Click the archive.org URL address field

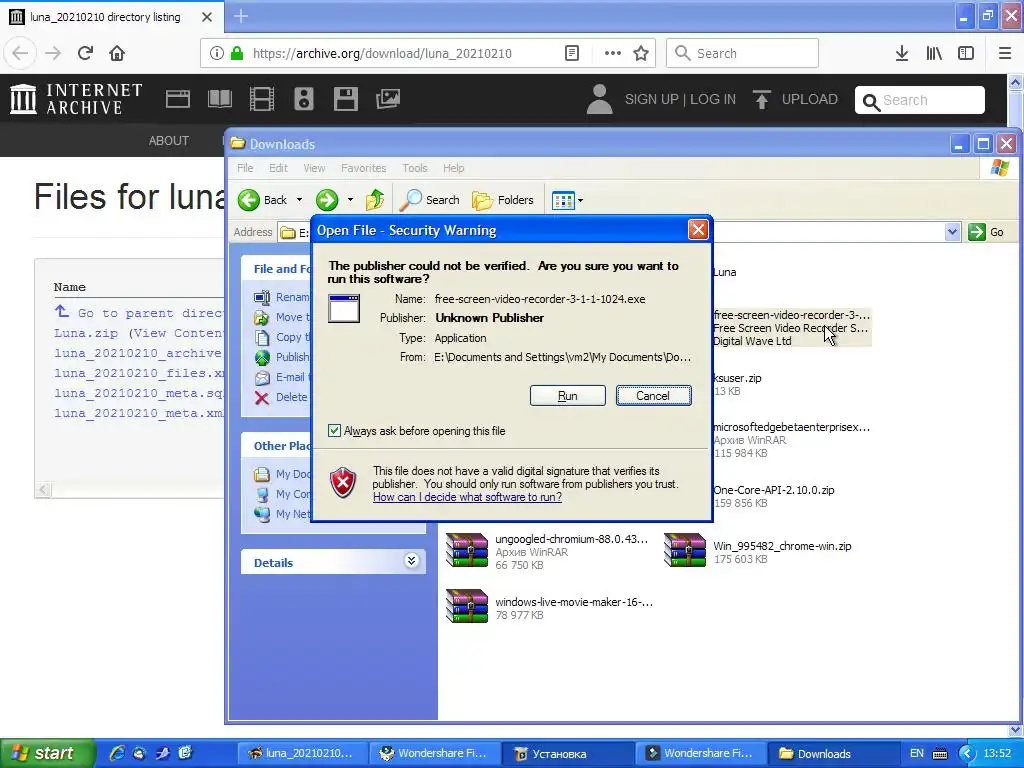pos(382,53)
